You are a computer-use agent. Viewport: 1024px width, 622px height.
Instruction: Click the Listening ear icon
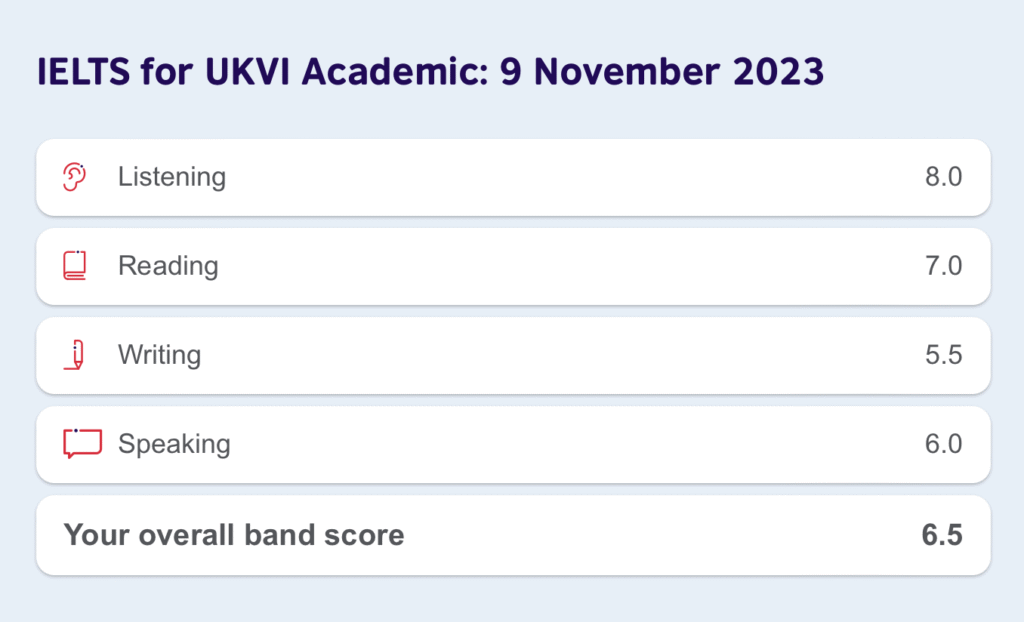coord(74,177)
